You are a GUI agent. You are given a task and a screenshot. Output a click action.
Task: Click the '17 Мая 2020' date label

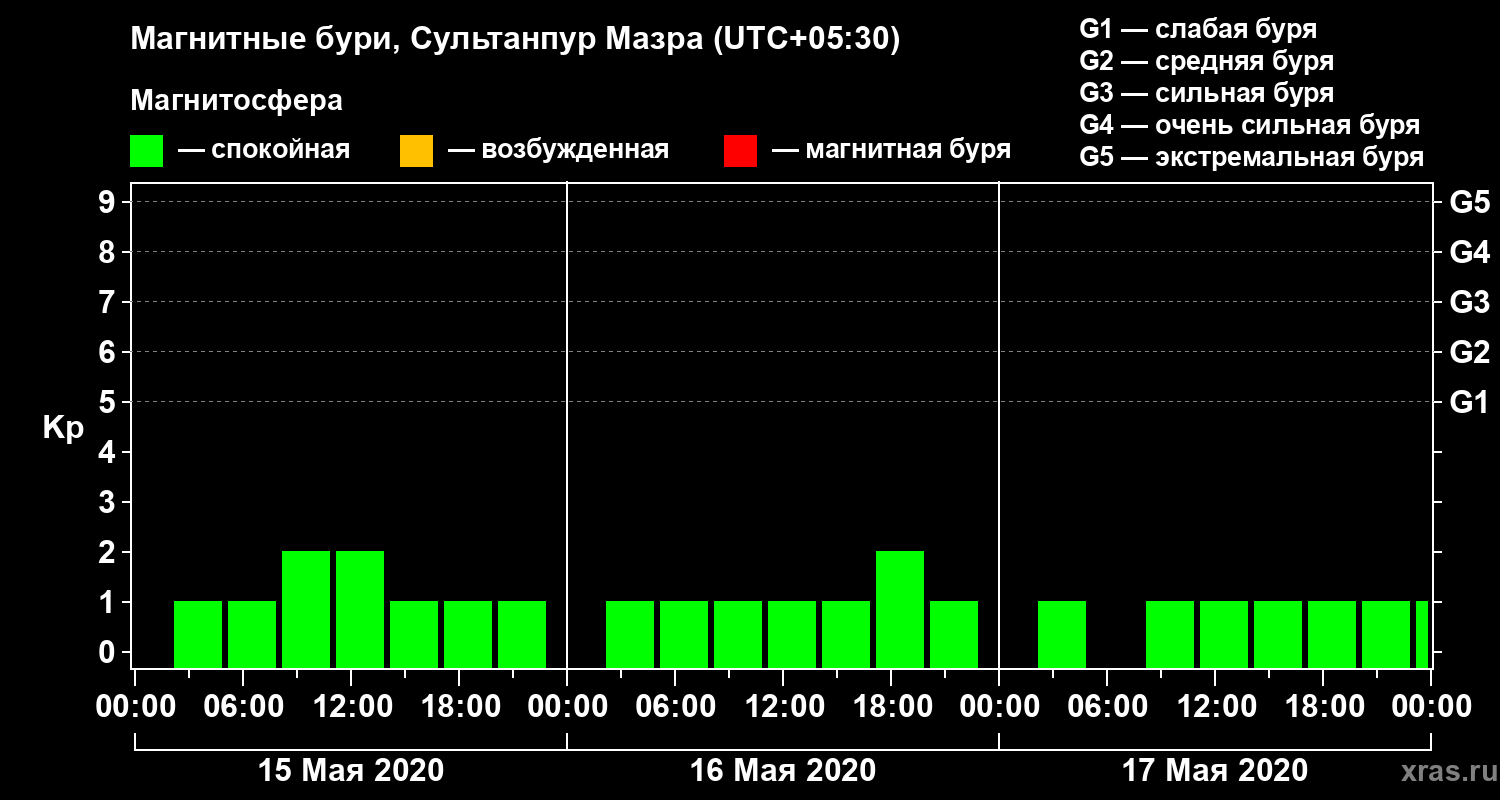[1215, 770]
